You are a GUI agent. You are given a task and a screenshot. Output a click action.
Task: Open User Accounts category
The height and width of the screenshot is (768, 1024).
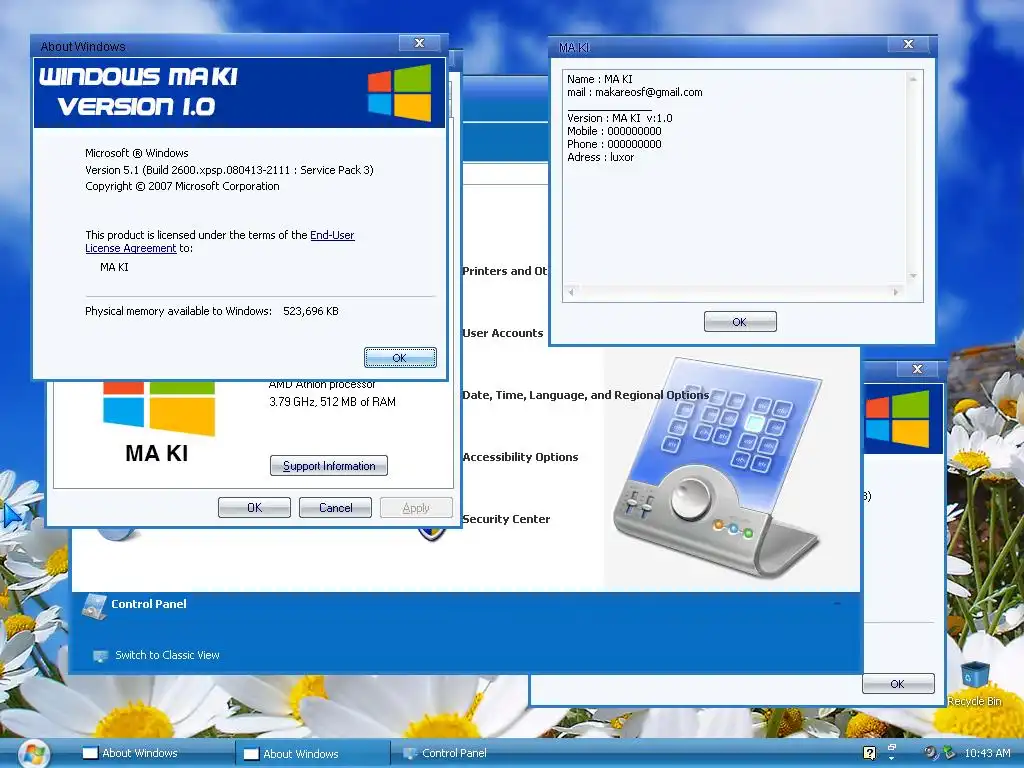(502, 333)
